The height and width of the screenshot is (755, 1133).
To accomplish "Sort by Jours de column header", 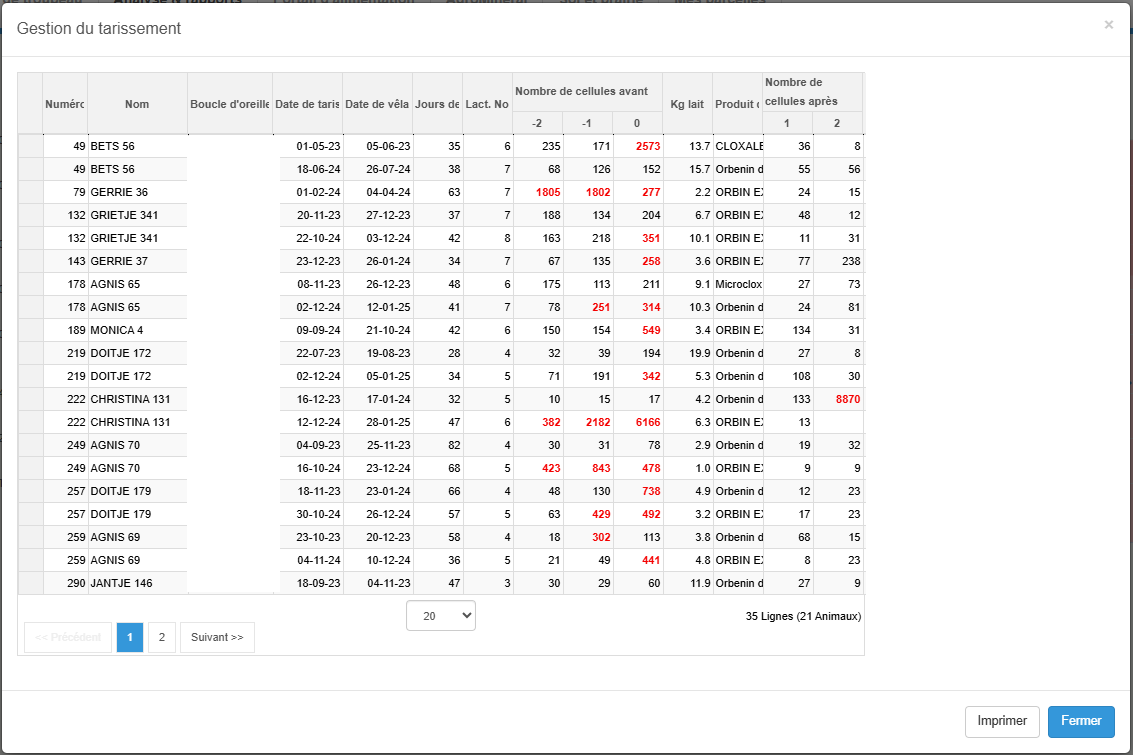I will pyautogui.click(x=437, y=104).
